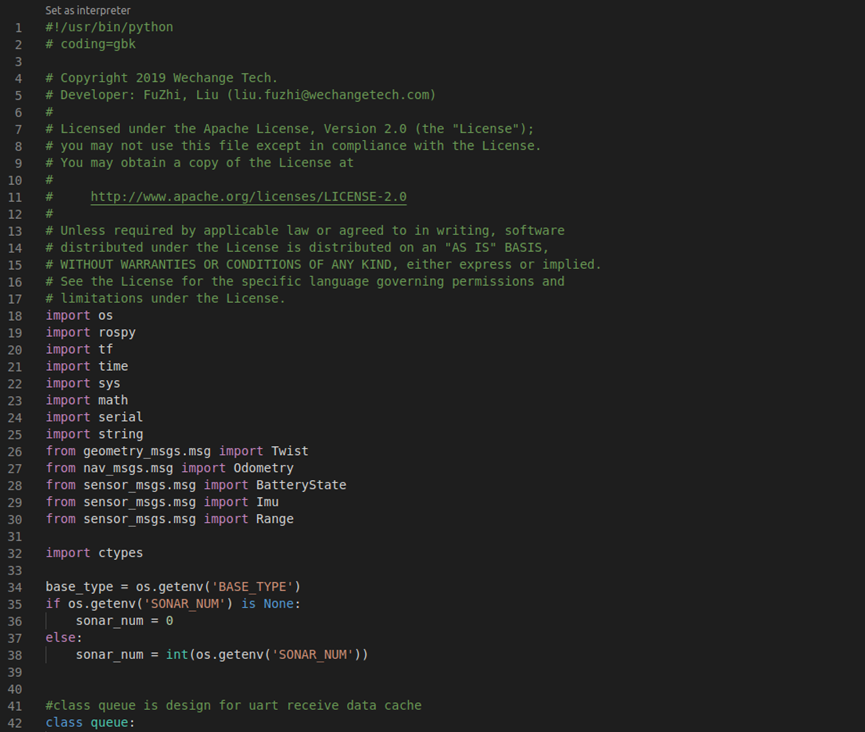
Task: Click the Imu import on line 29
Action: (267, 501)
